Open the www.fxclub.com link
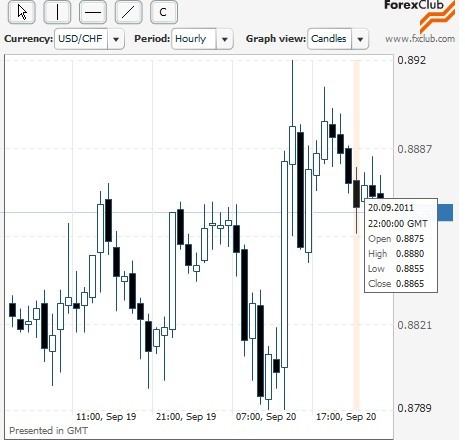 (x=420, y=39)
